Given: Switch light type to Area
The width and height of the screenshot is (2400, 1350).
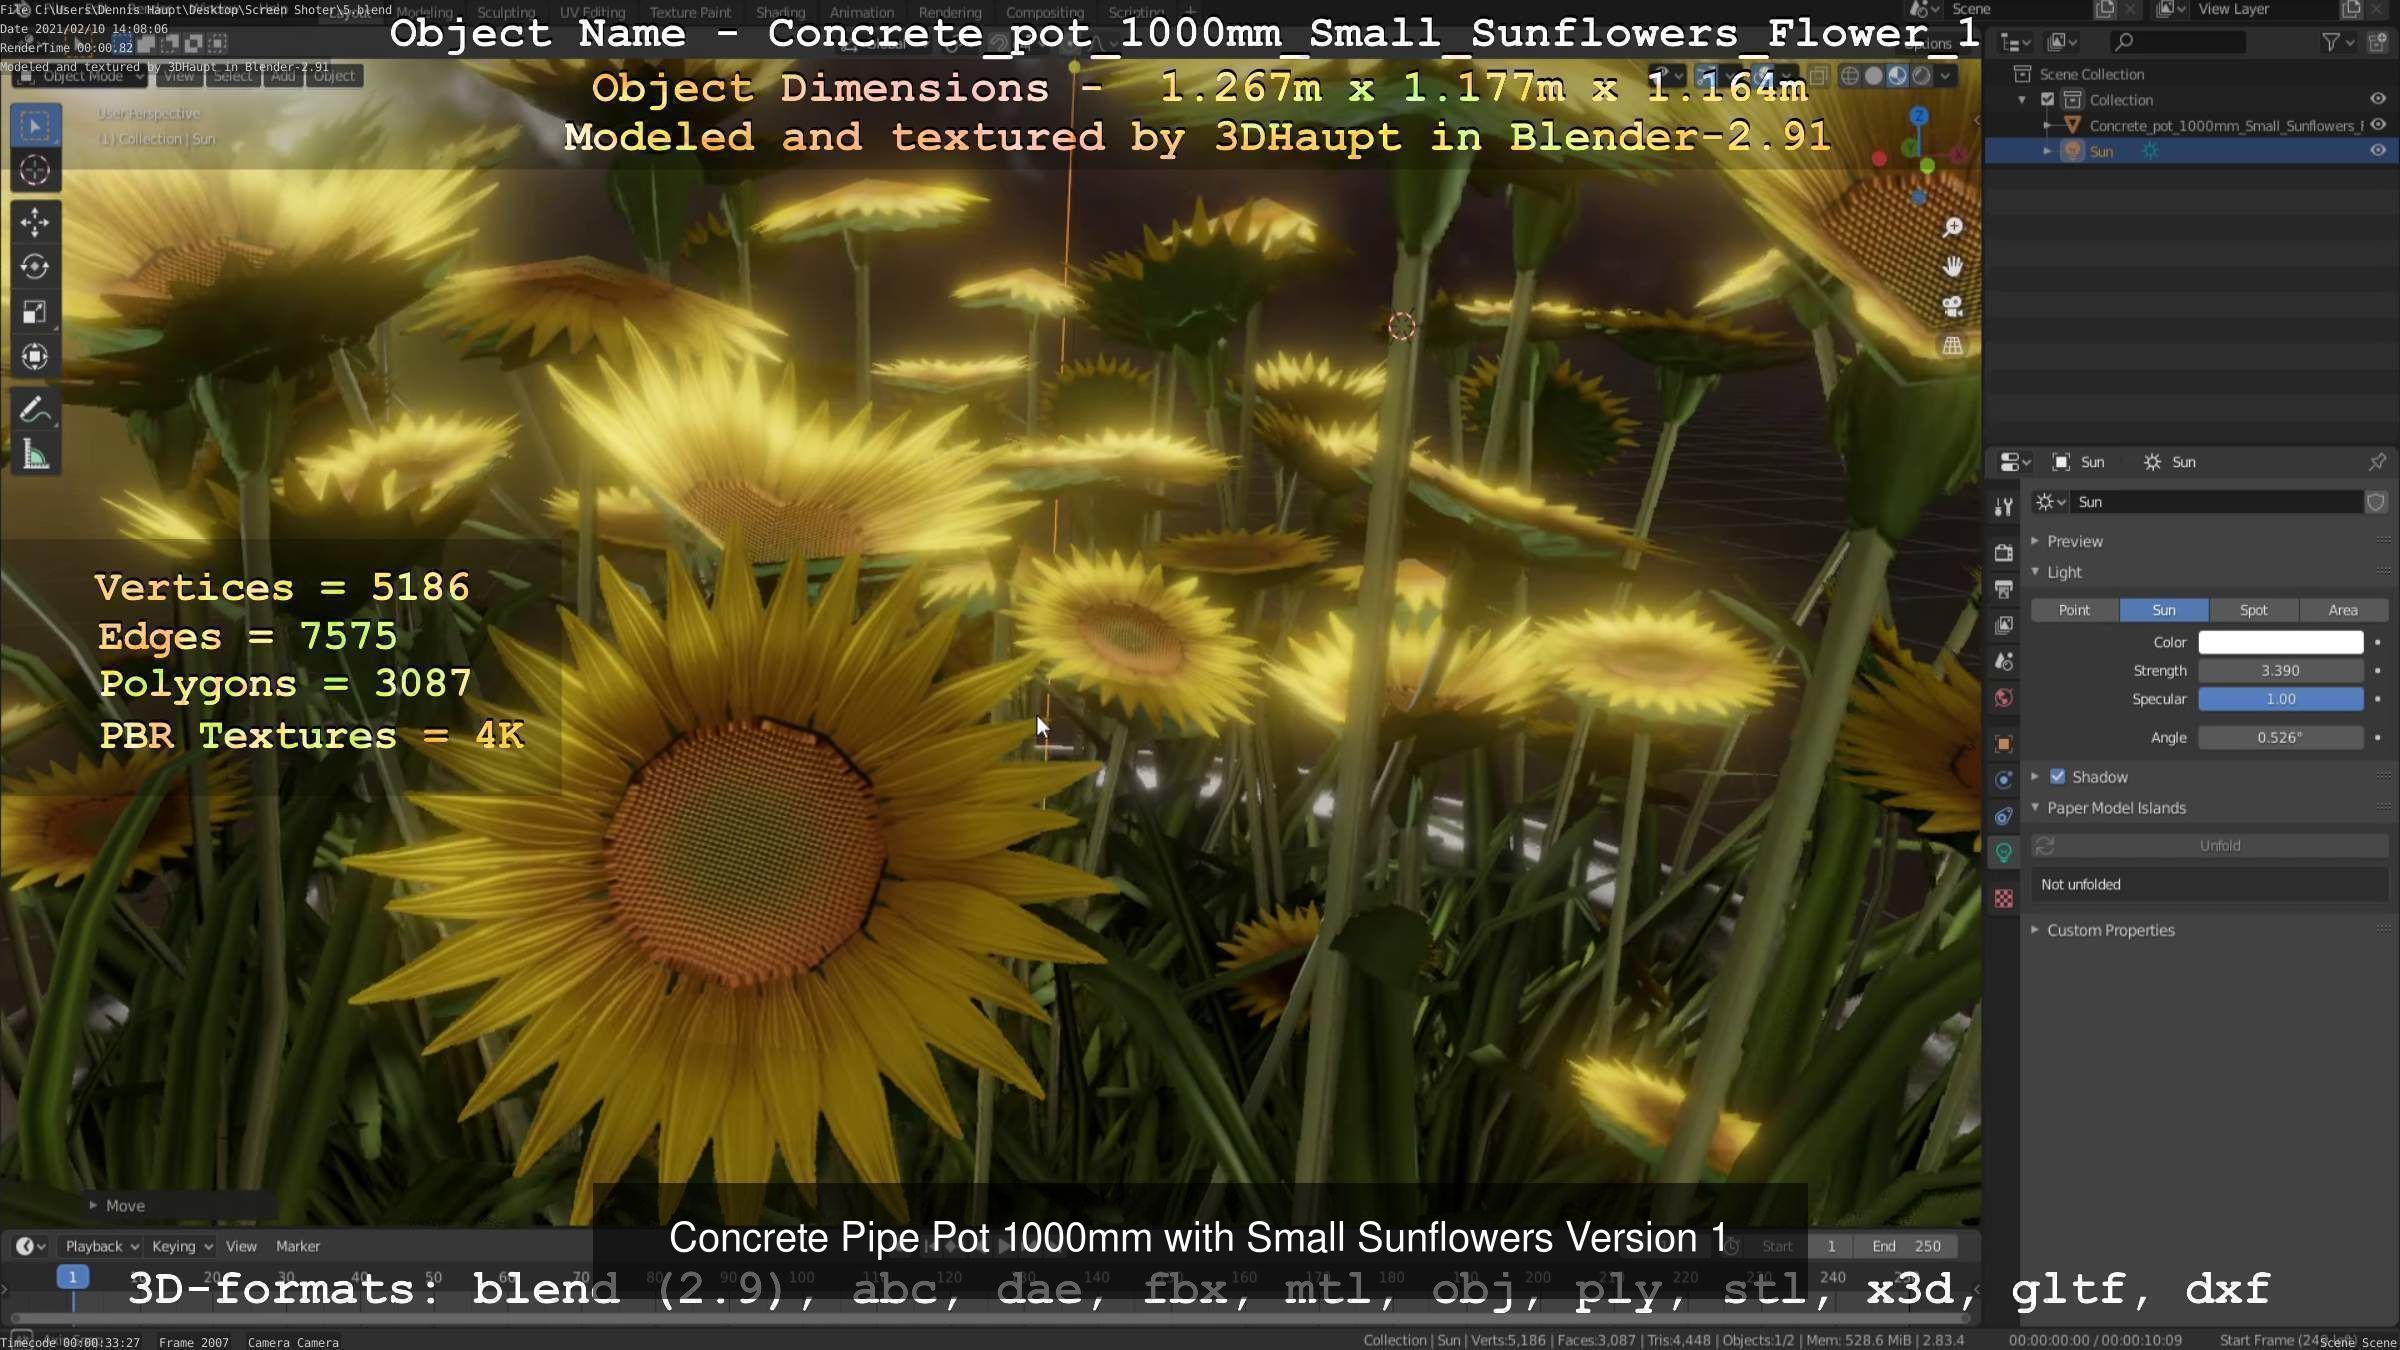Looking at the screenshot, I should tap(2342, 610).
